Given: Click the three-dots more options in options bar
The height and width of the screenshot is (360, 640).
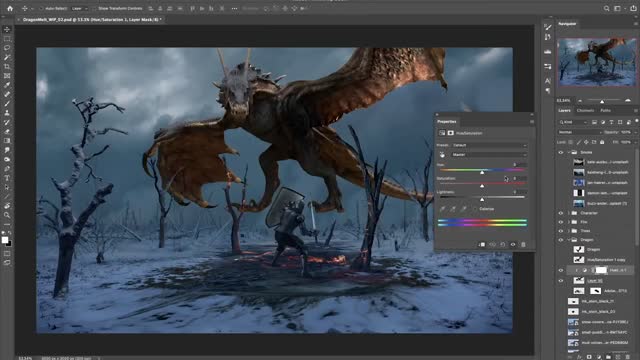Looking at the screenshot, I should tap(234, 8).
